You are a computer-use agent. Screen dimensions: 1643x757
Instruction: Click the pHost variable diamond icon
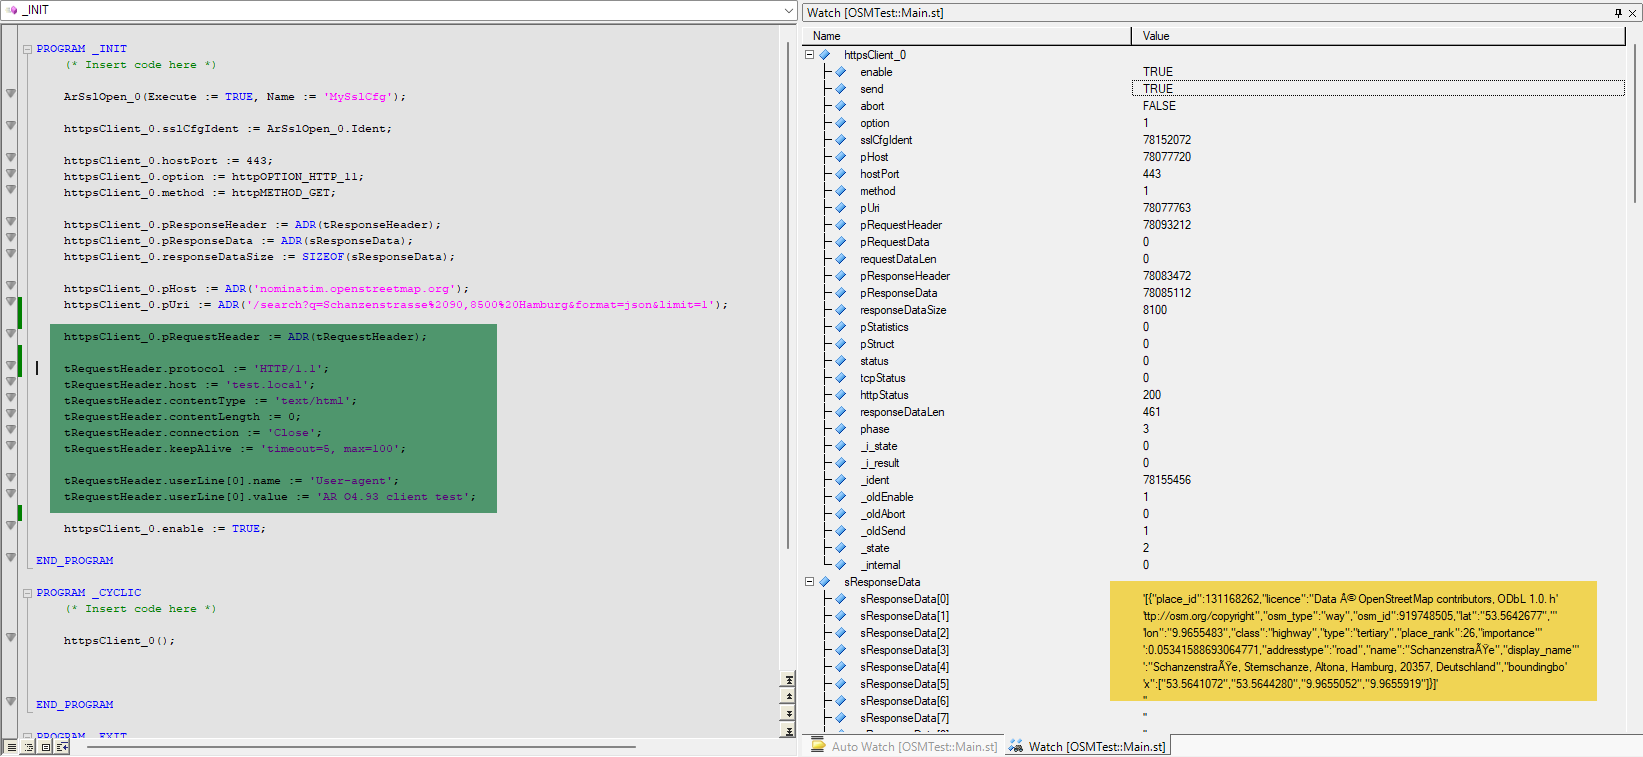click(x=841, y=157)
